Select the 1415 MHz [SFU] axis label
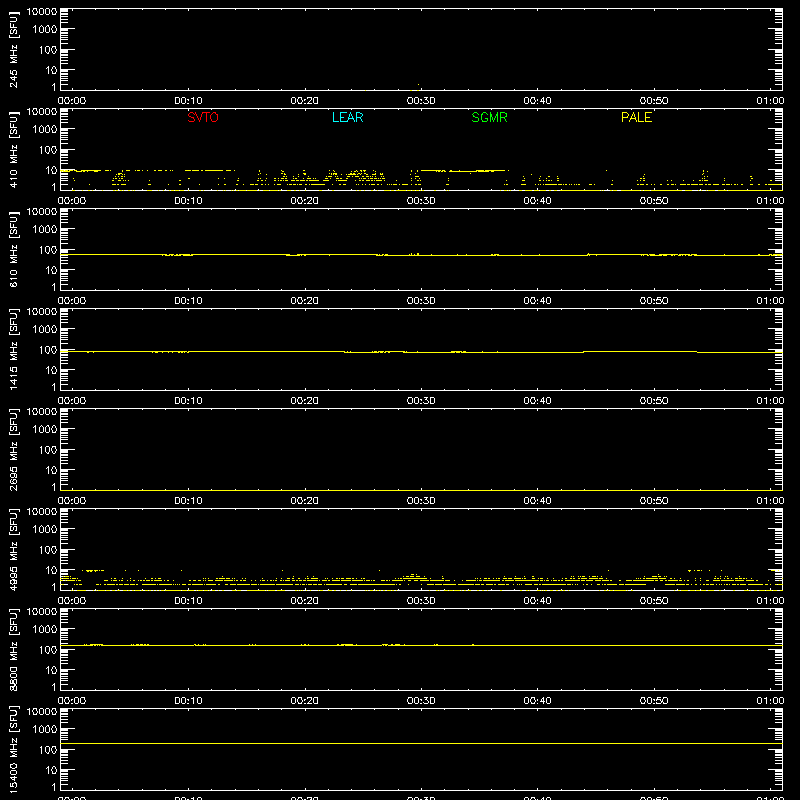Screen dimensions: 800x800 click(x=13, y=349)
